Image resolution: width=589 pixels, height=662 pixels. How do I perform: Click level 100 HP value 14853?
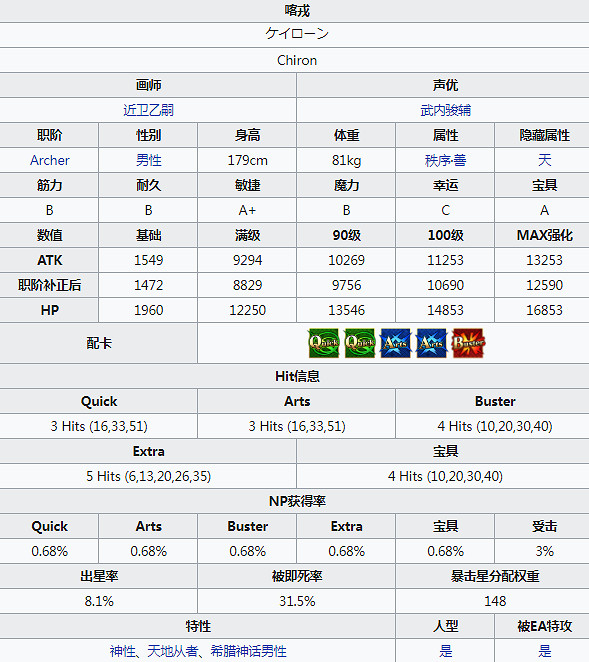(445, 310)
